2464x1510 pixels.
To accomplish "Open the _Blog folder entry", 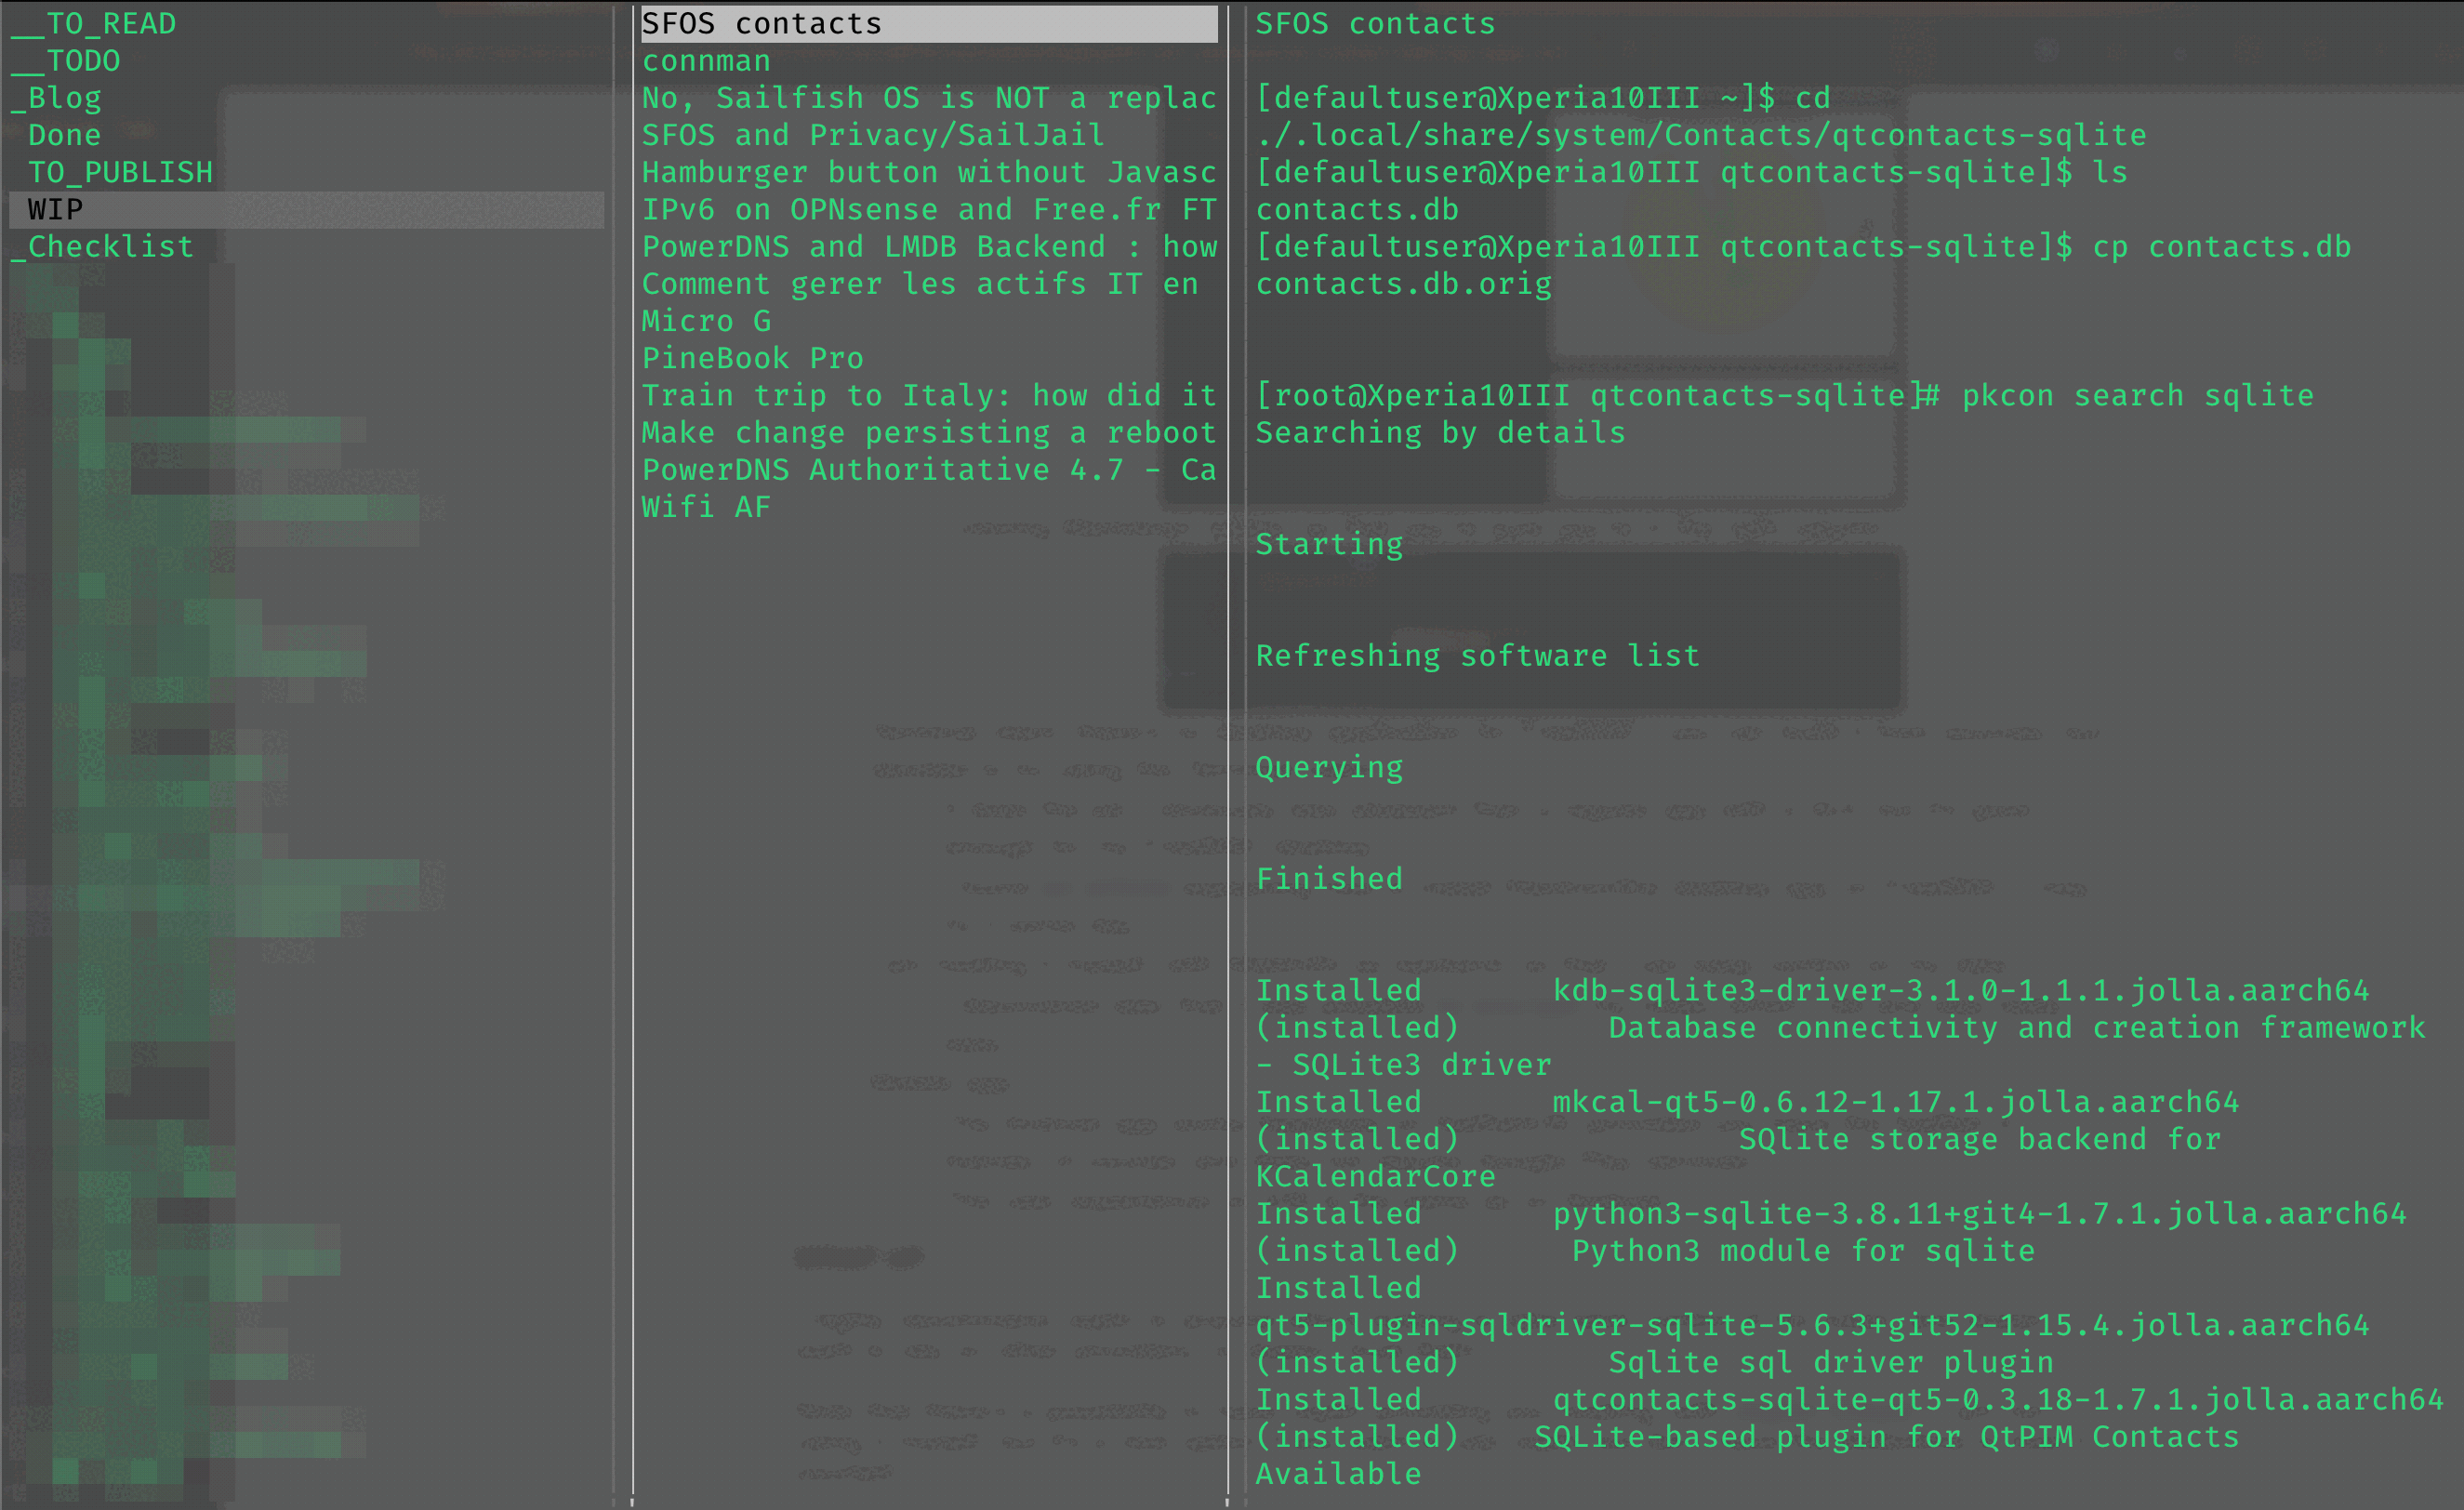I will 56,98.
